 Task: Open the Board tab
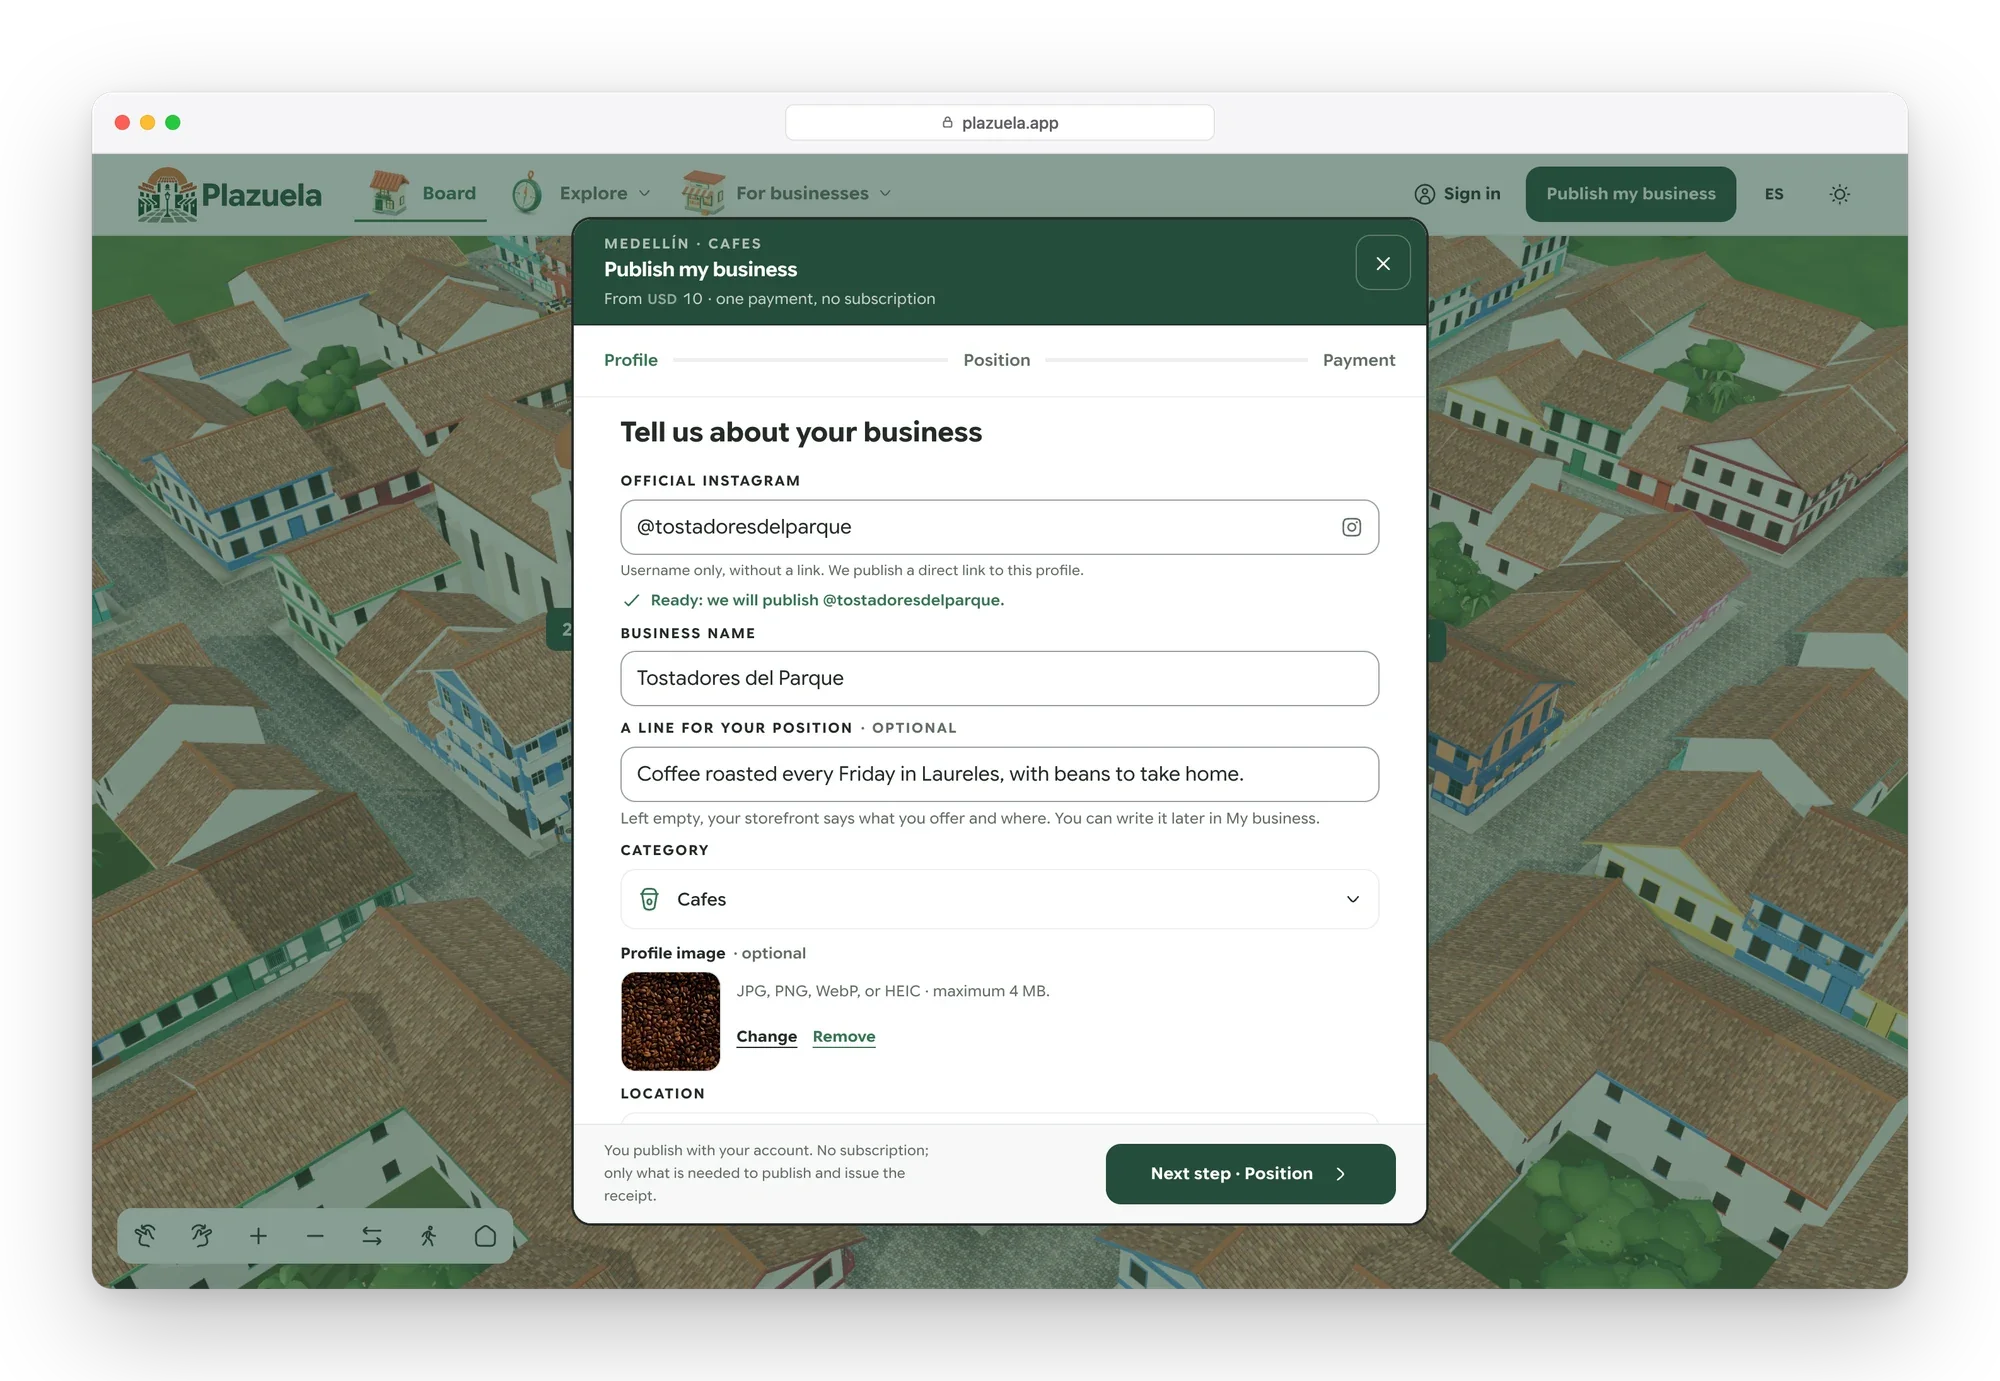[x=421, y=193]
